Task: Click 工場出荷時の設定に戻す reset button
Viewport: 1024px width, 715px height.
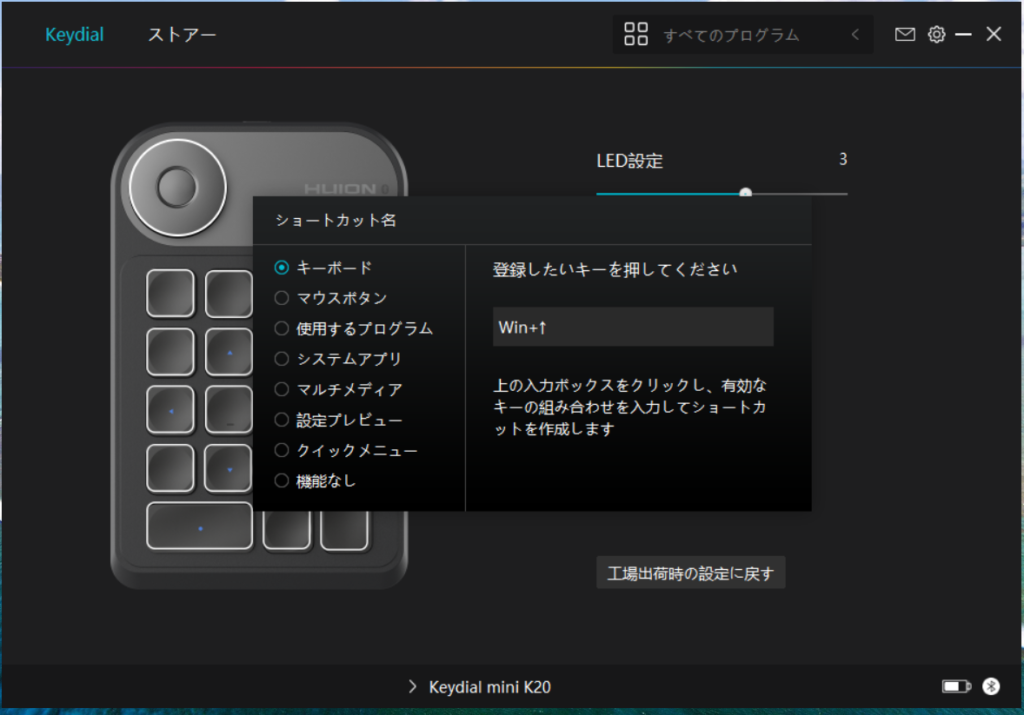Action: [x=690, y=574]
